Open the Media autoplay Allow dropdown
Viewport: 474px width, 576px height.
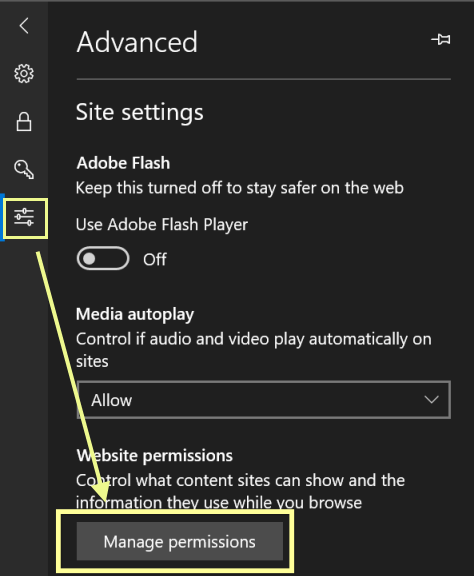click(x=263, y=399)
